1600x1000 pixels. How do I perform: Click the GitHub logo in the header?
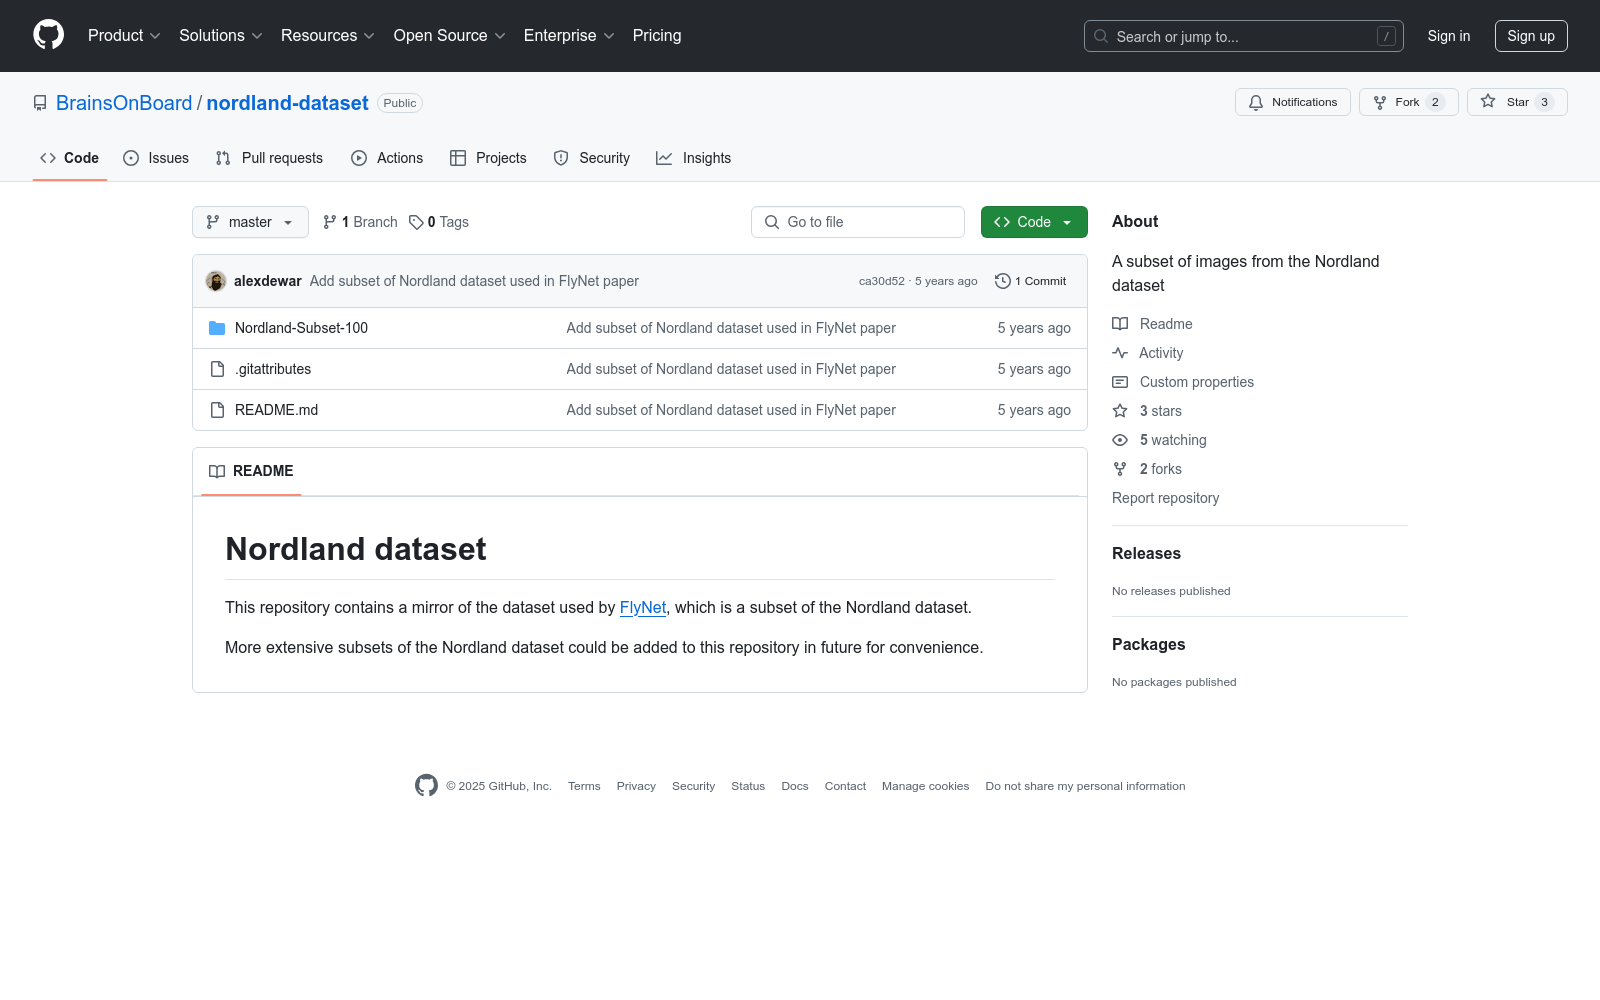48,35
